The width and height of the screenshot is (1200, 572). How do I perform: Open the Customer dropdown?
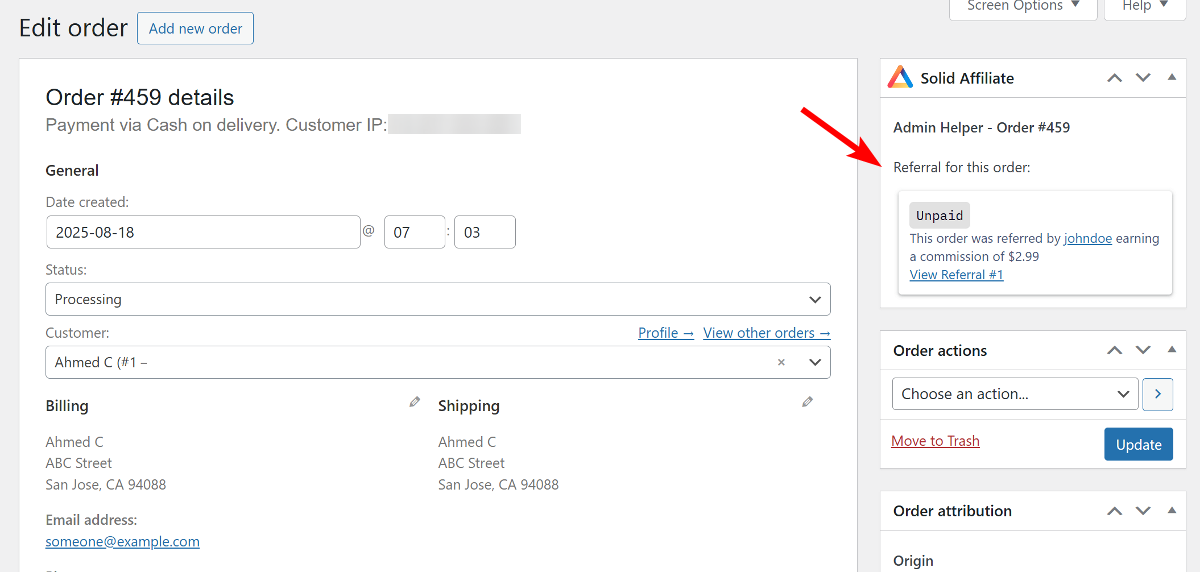coord(437,362)
